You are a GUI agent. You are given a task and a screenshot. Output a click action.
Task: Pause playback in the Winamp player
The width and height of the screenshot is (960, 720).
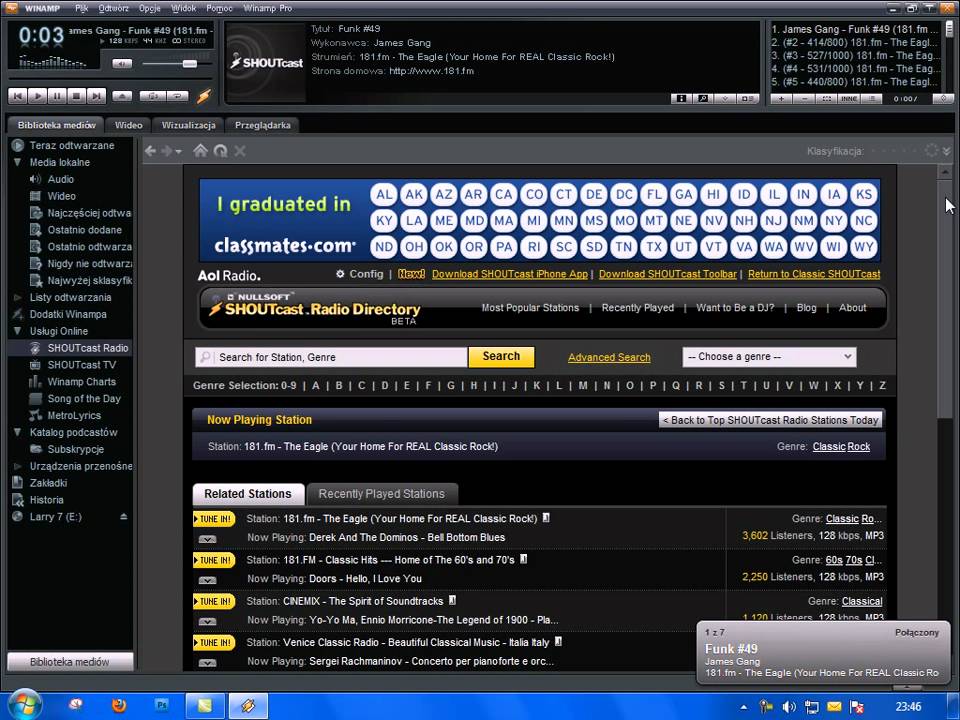[x=56, y=96]
